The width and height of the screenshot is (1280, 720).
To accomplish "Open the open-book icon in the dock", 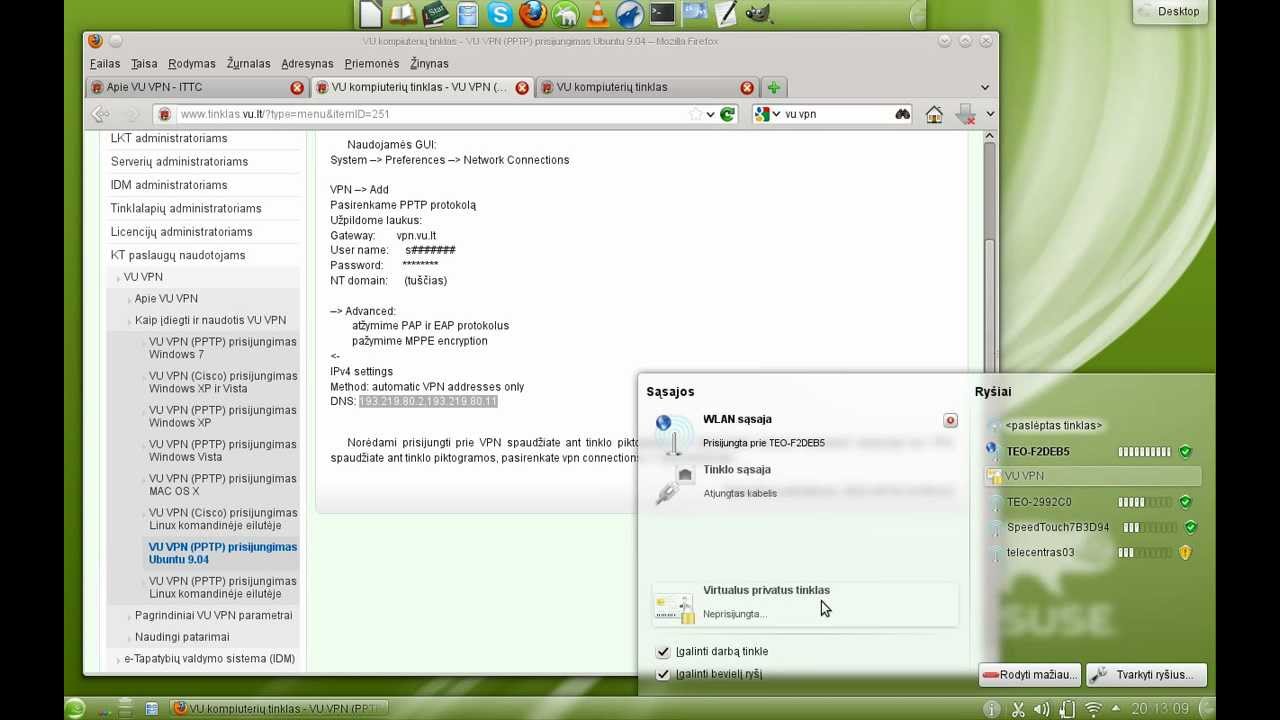I will [402, 14].
